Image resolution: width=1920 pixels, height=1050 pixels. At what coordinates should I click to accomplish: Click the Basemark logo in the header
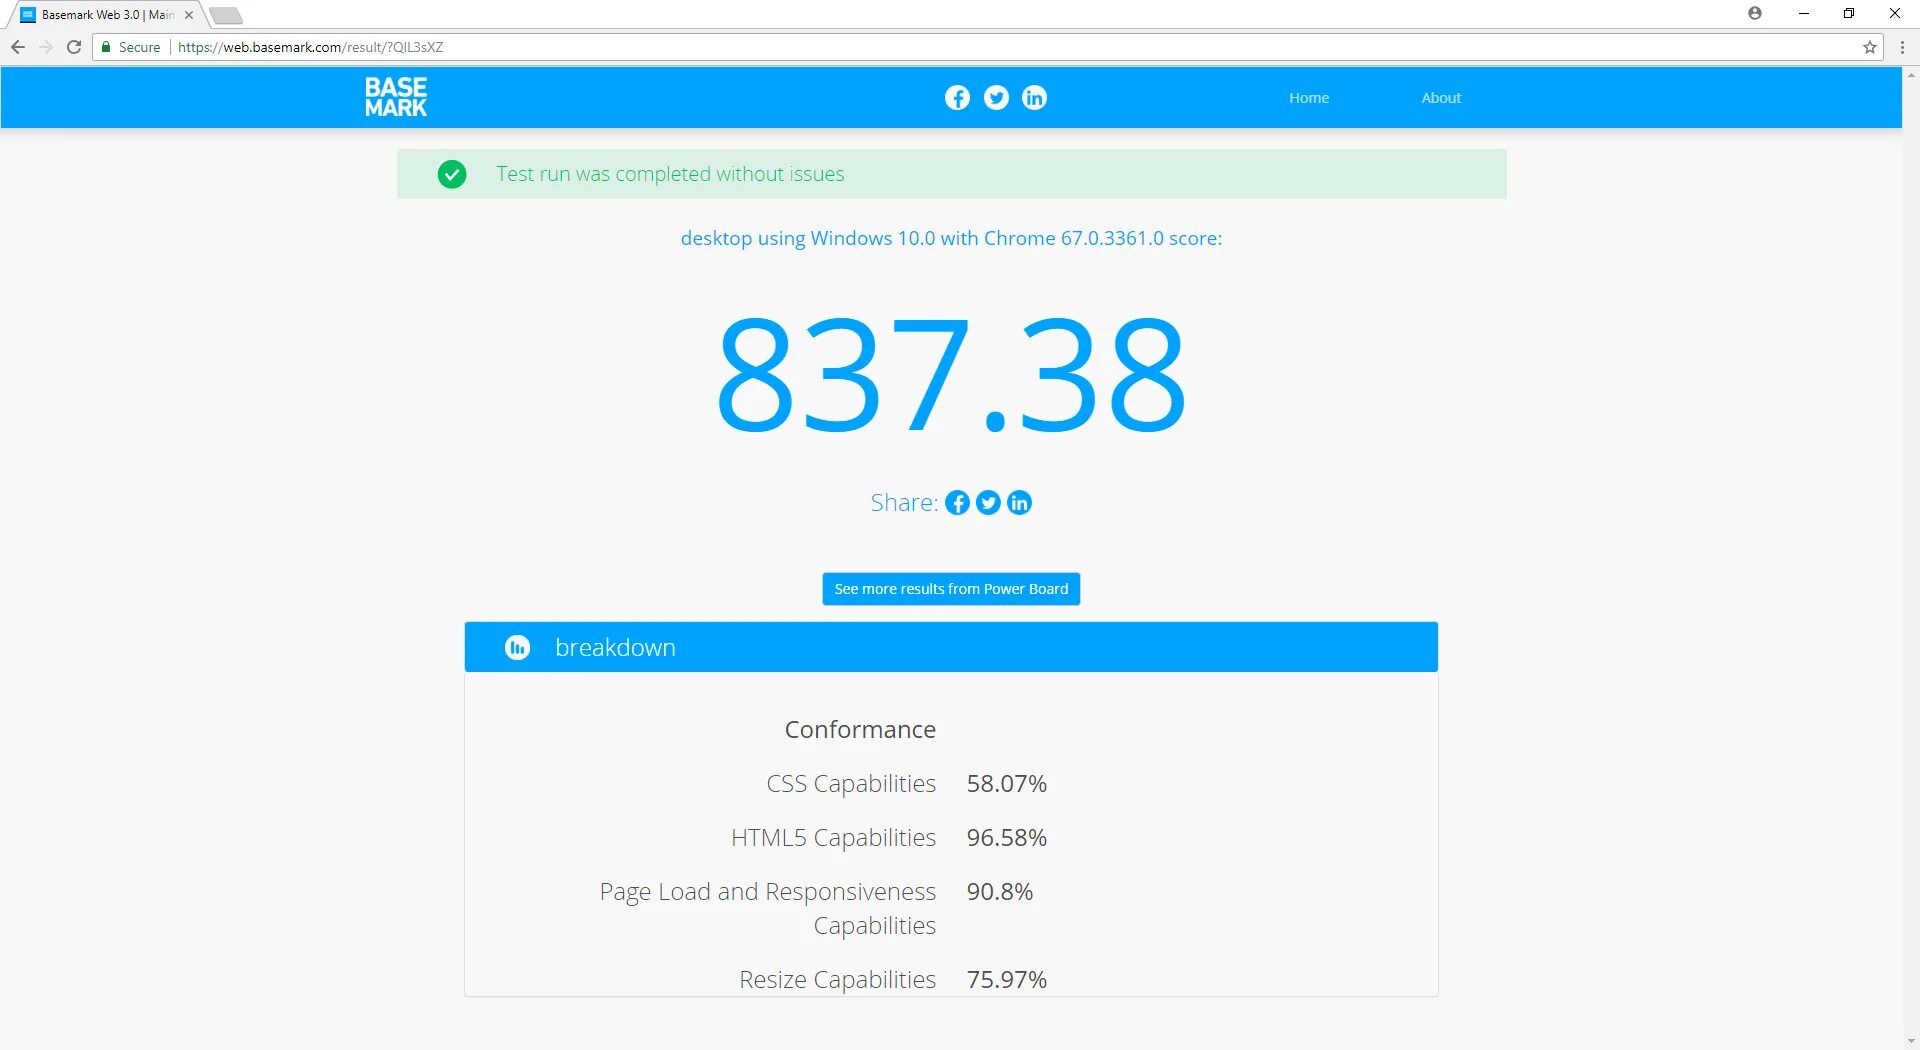(x=396, y=97)
